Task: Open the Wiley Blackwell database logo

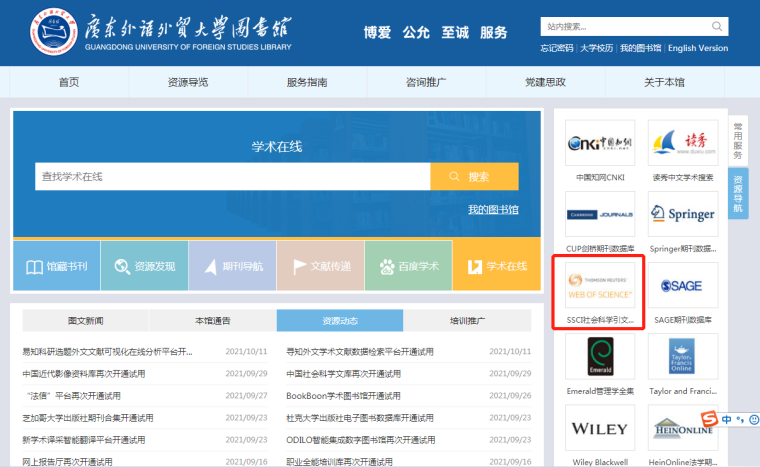Action: (x=599, y=428)
